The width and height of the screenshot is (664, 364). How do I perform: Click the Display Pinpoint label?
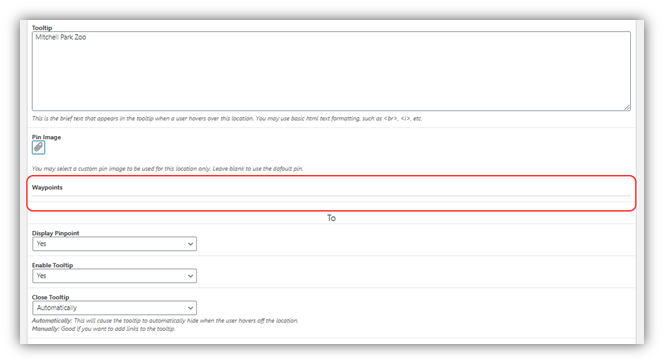55,233
